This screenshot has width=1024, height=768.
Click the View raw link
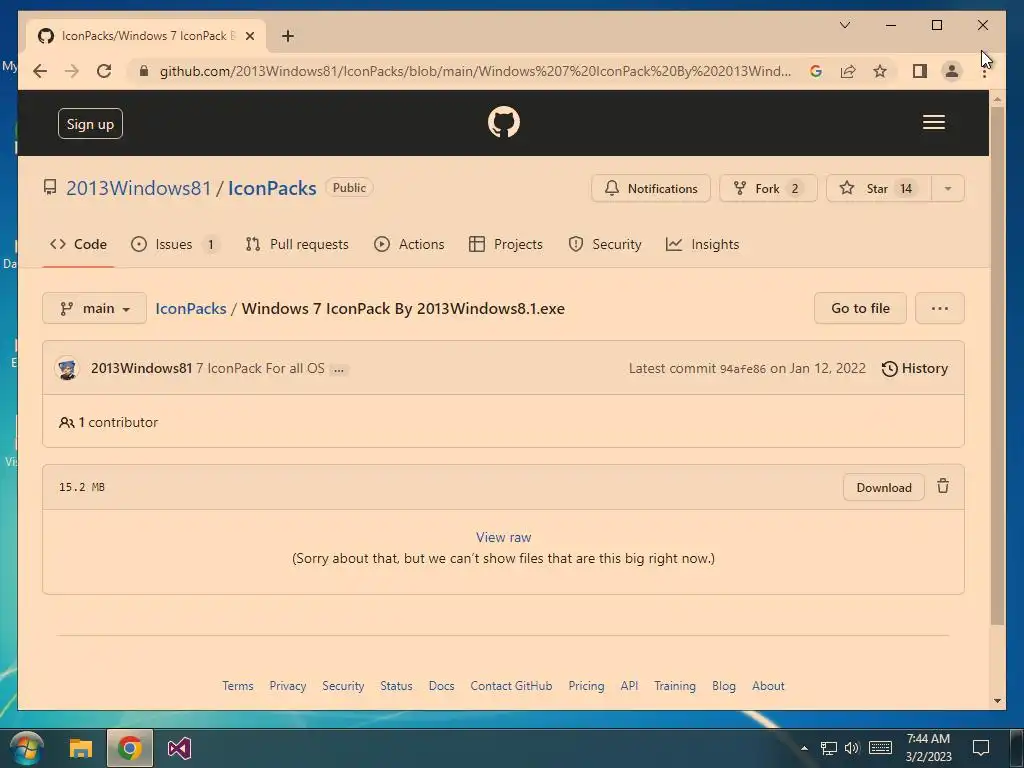504,537
